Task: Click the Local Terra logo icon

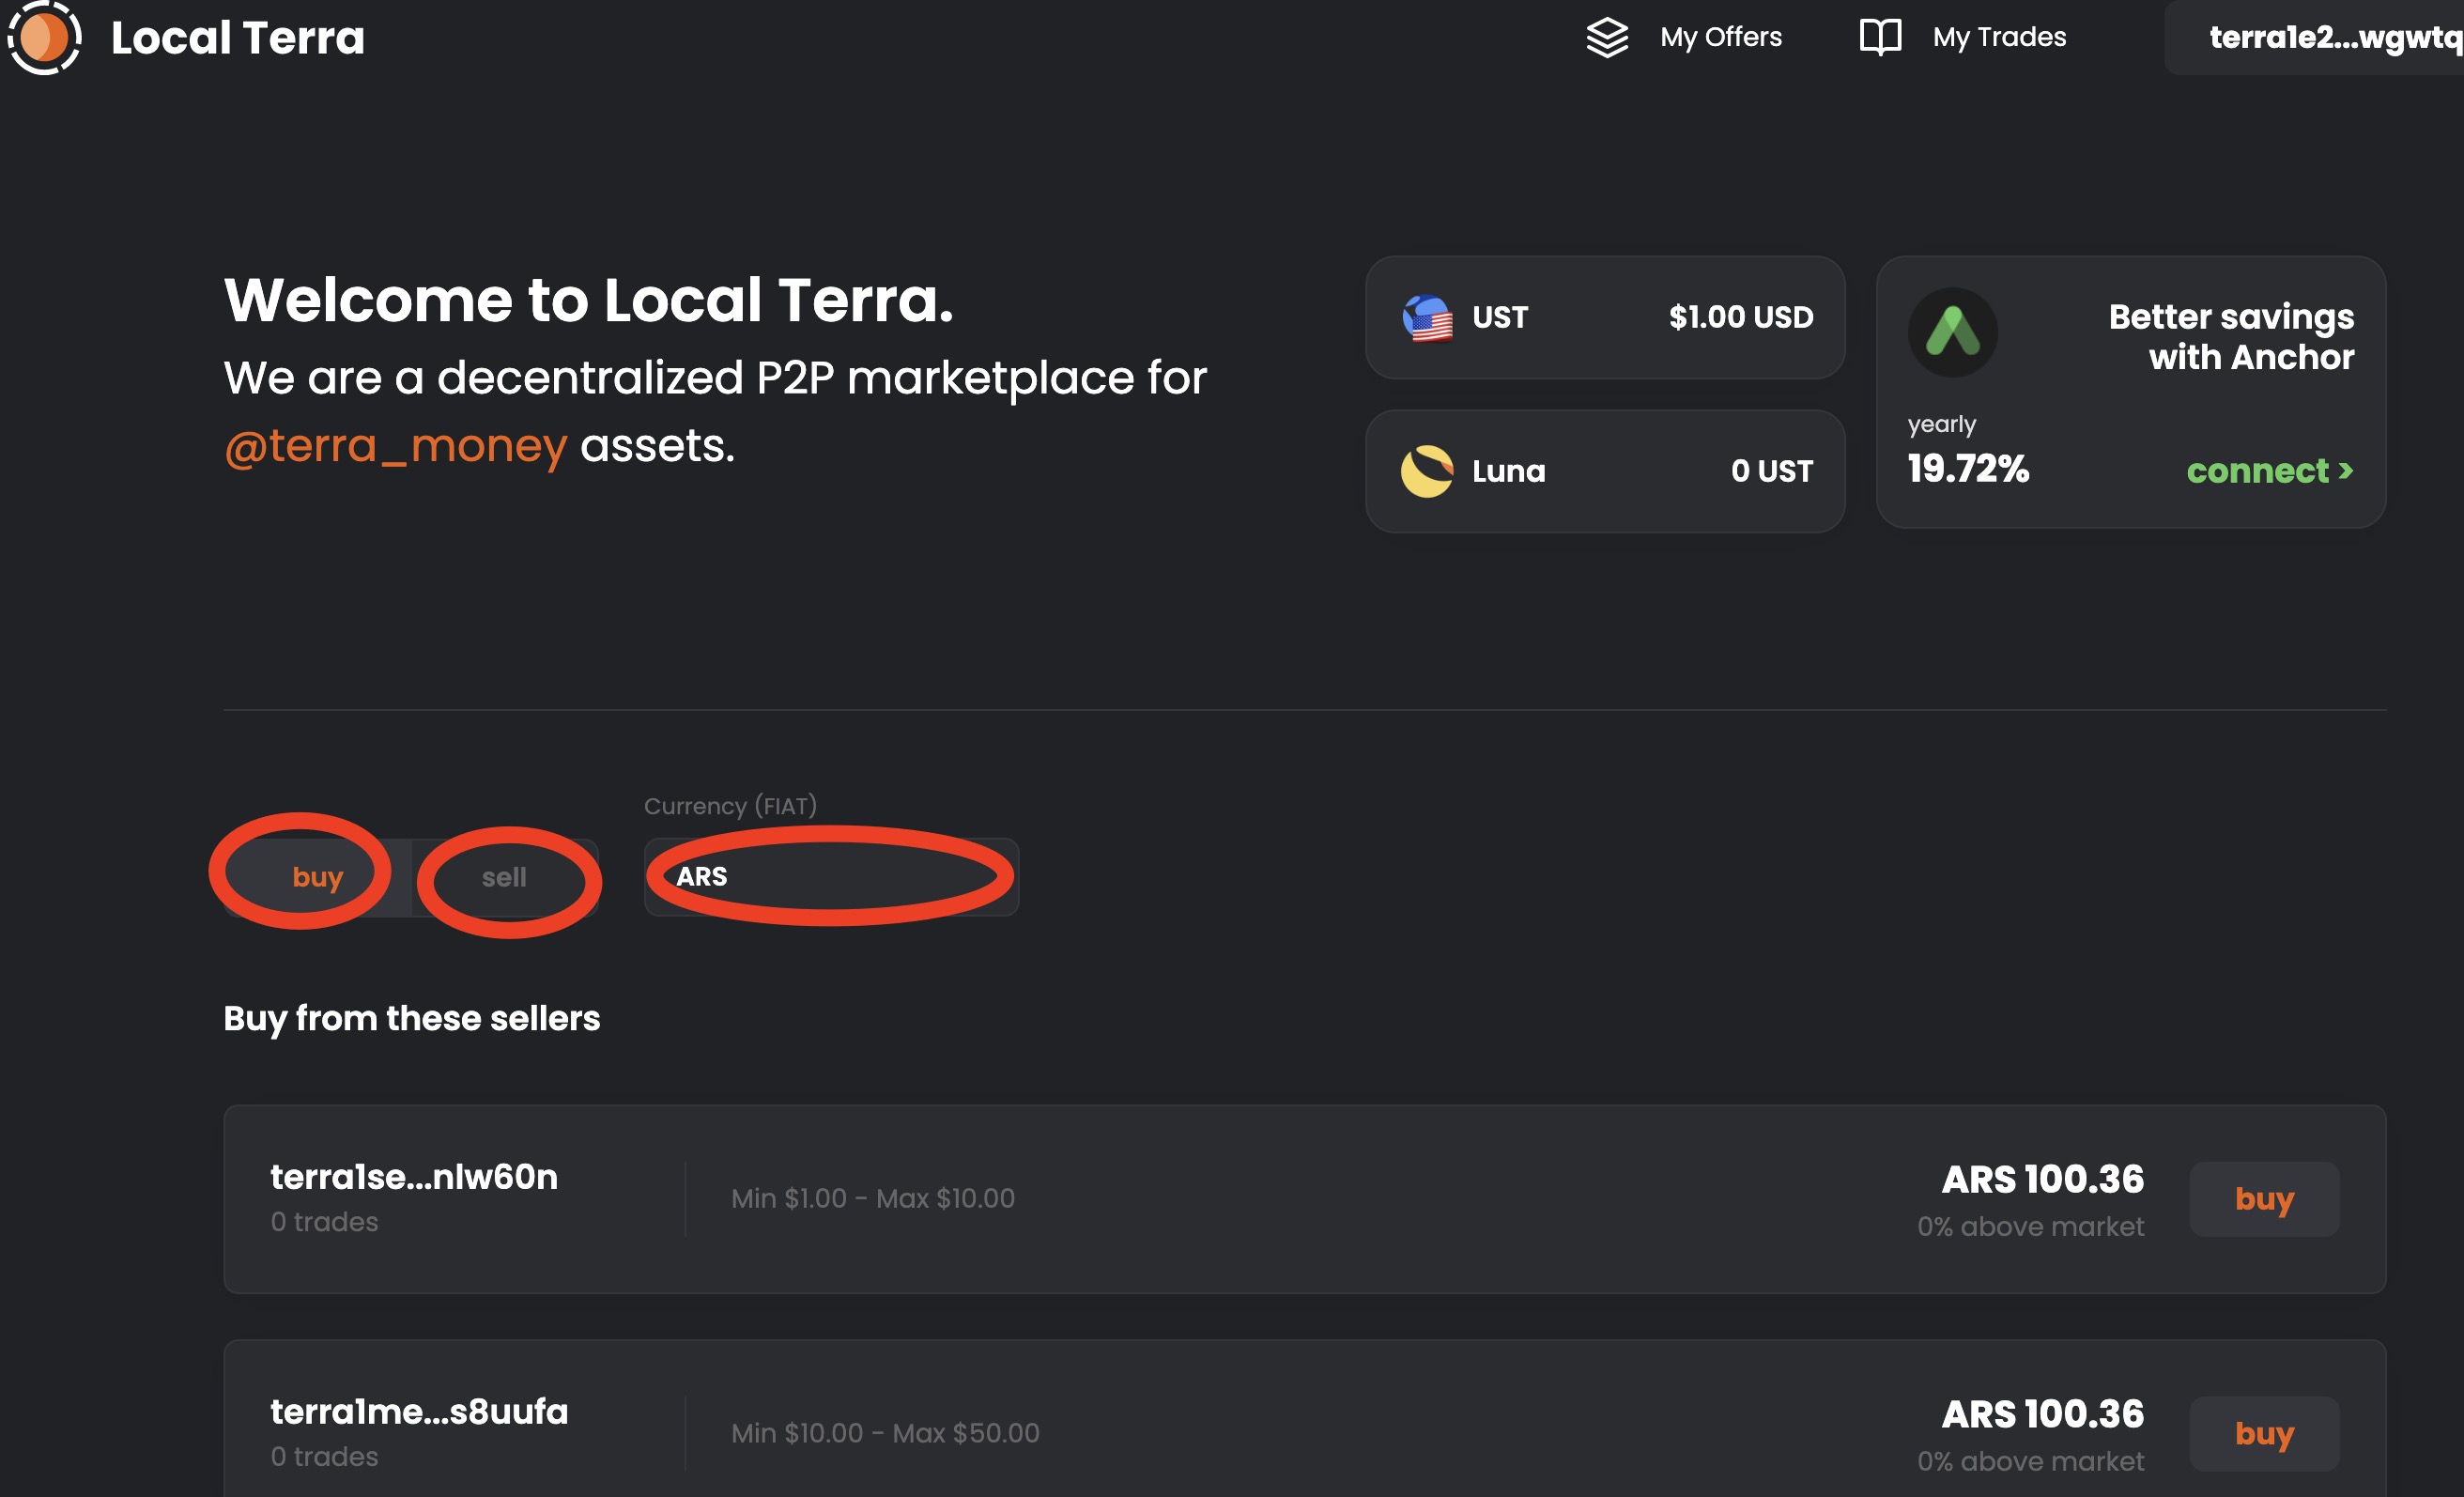Action: tap(44, 37)
